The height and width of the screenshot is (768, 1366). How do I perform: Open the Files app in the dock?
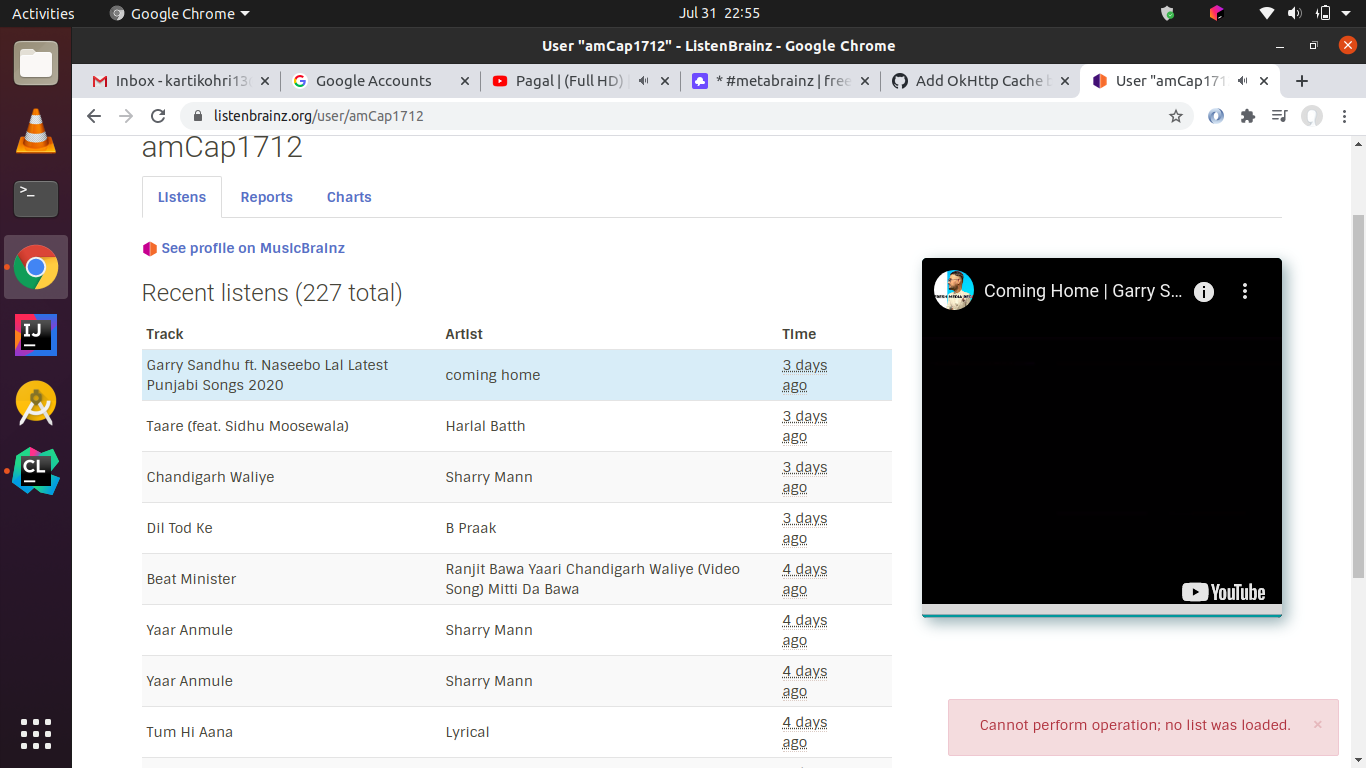click(x=36, y=63)
